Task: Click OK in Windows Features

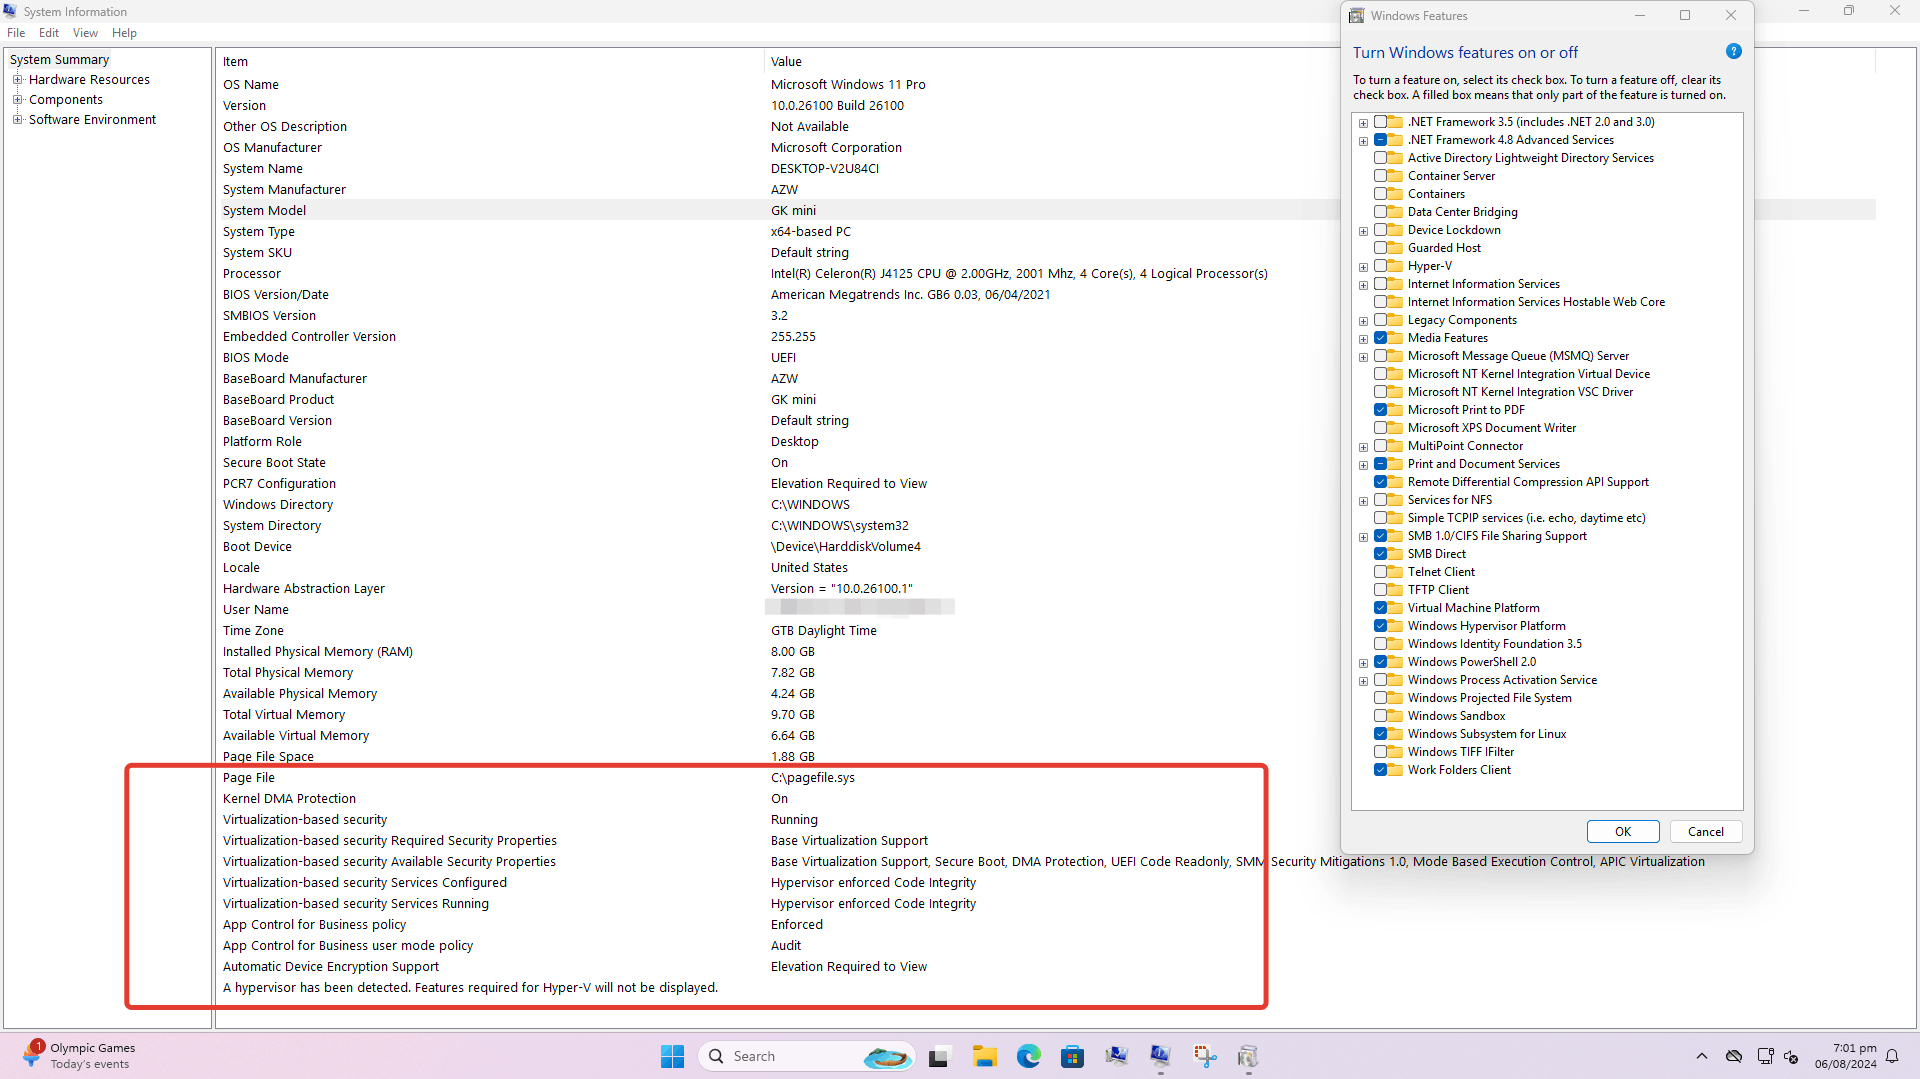Action: 1622,832
